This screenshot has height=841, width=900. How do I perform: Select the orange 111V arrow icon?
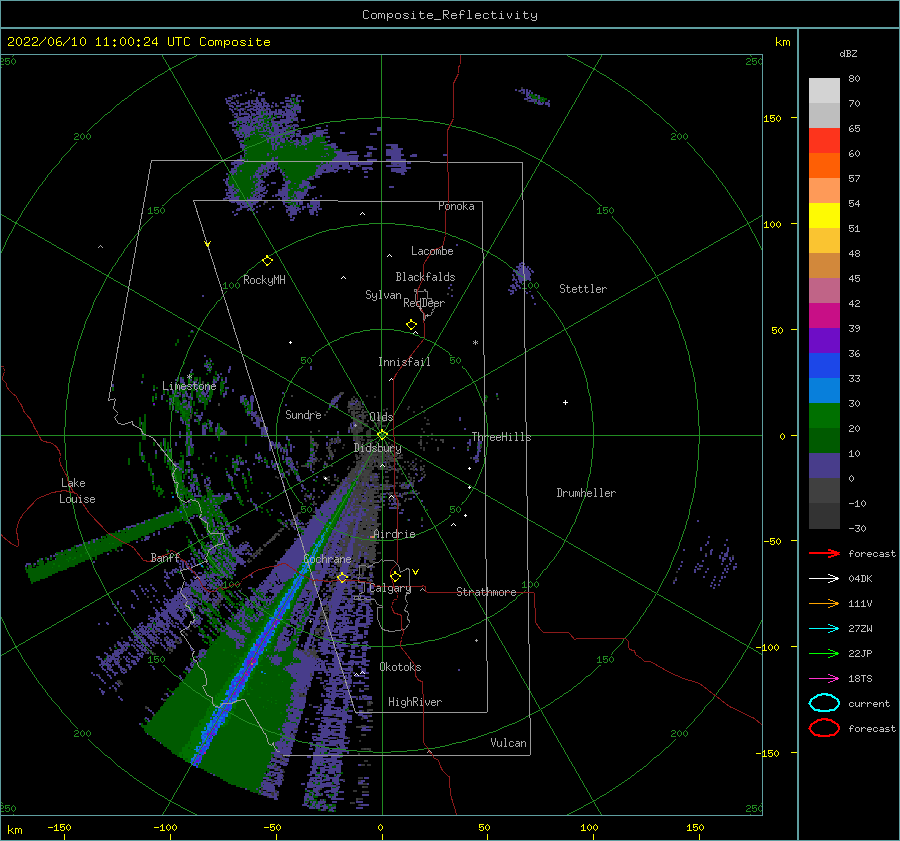[824, 603]
